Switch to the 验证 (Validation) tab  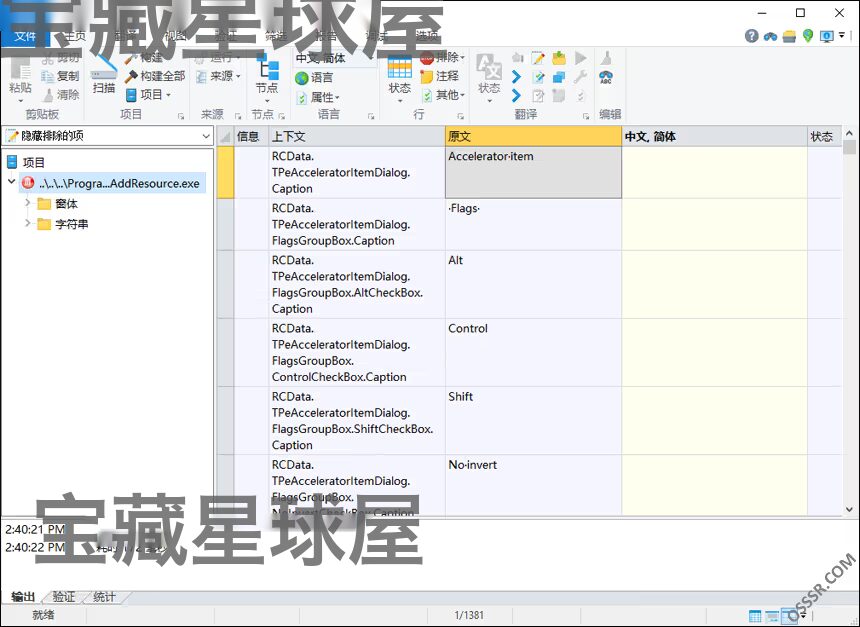pyautogui.click(x=64, y=597)
